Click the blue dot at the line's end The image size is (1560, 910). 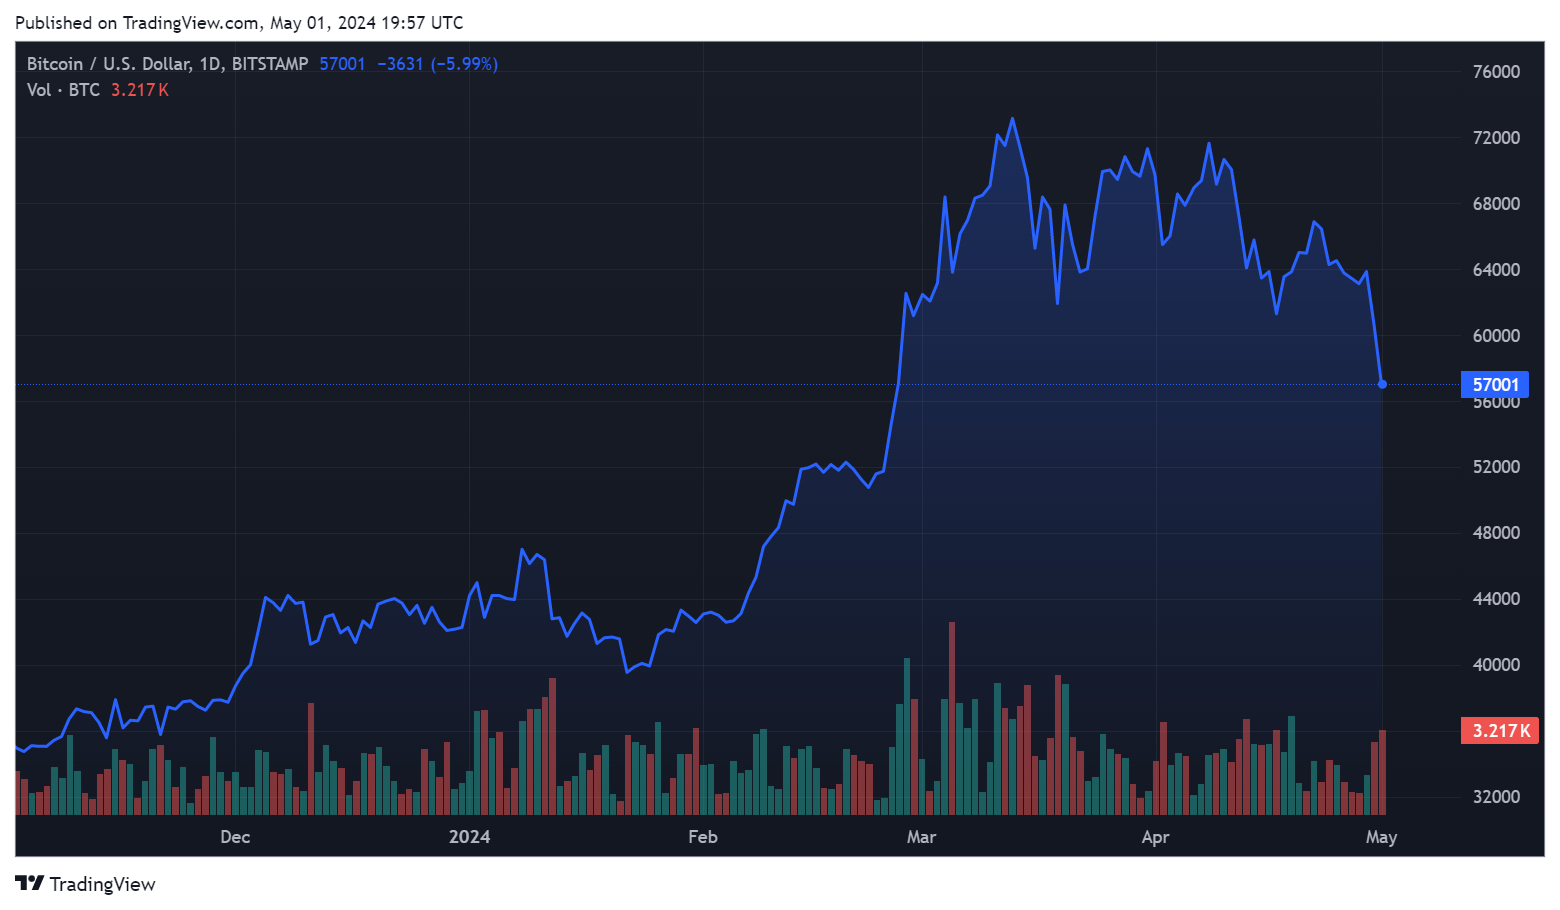(1382, 384)
